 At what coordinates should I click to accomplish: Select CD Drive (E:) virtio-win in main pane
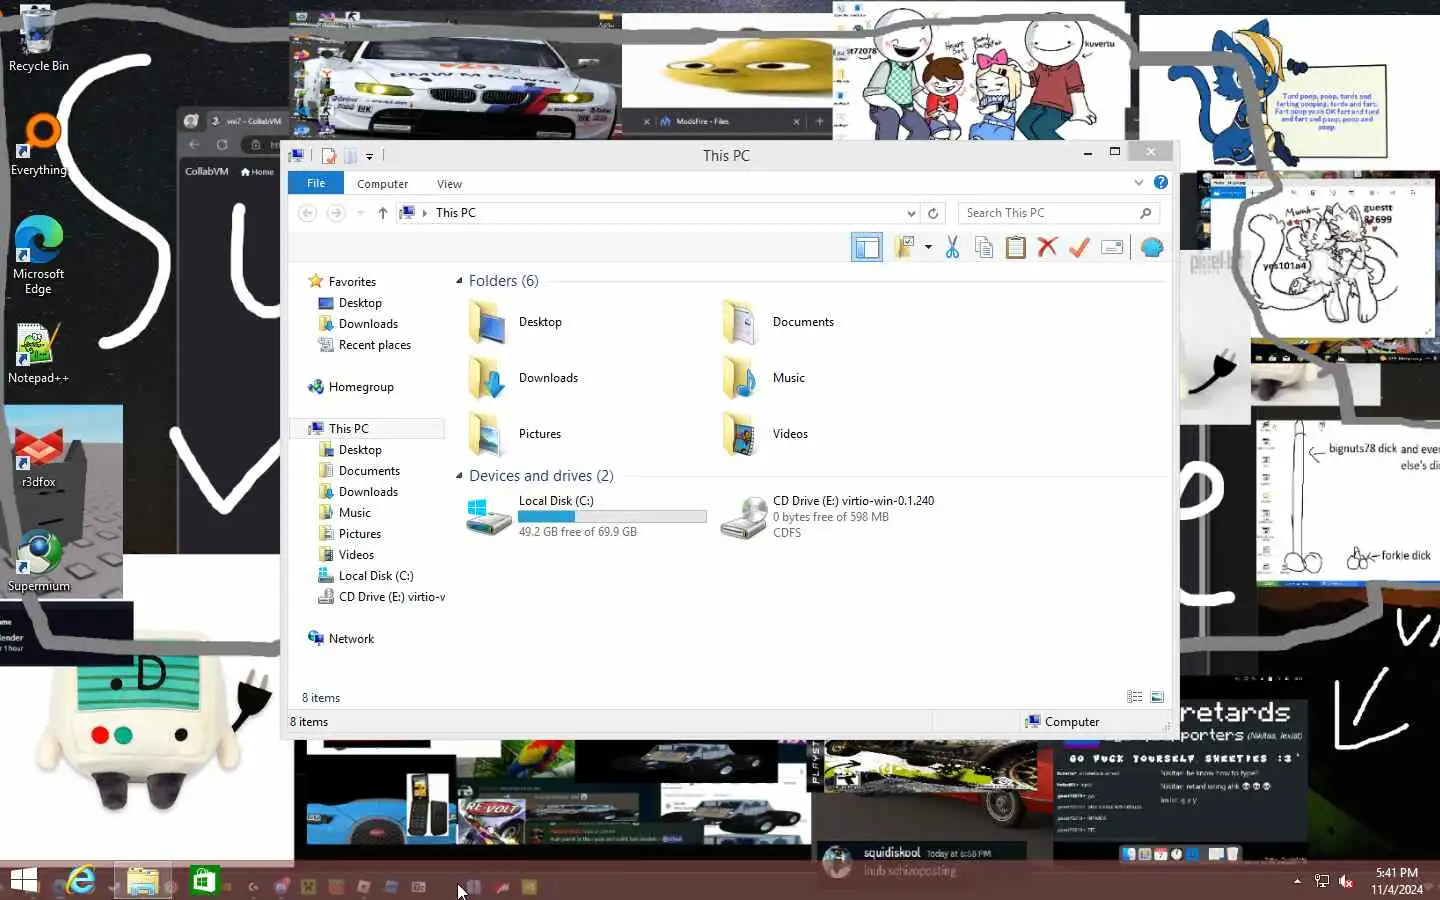coord(829,516)
